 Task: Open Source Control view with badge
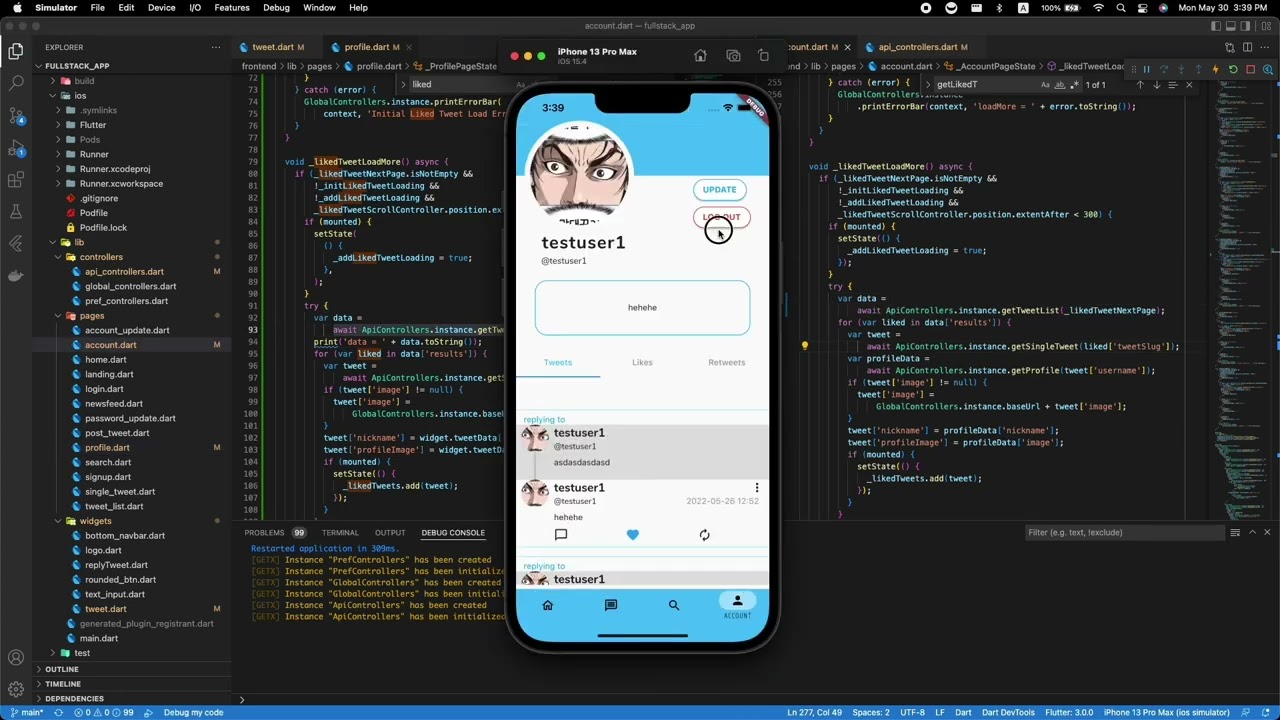(16, 115)
